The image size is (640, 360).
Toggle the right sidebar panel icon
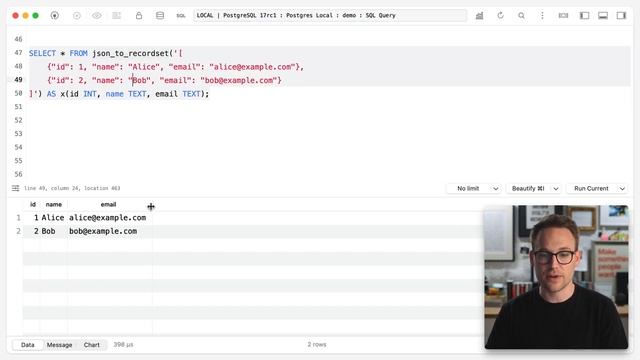click(x=621, y=16)
